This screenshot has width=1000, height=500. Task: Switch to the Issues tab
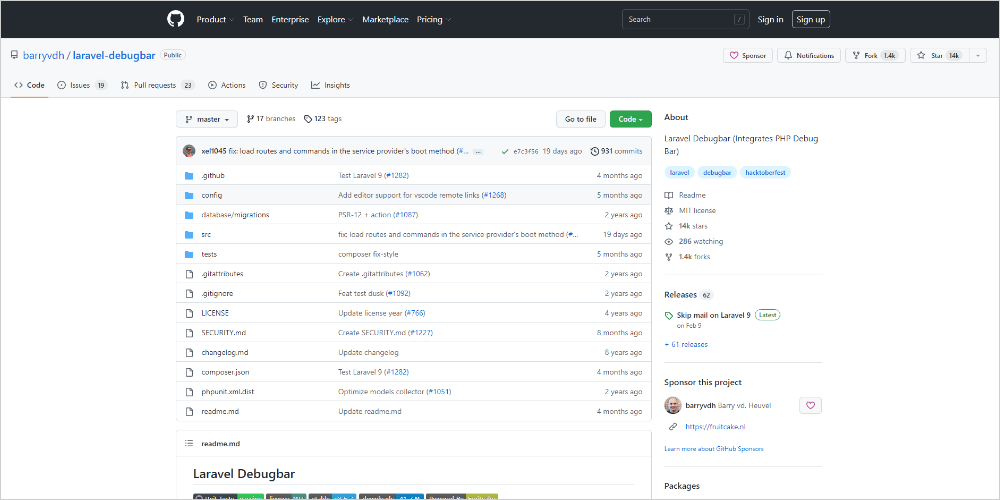pos(82,85)
